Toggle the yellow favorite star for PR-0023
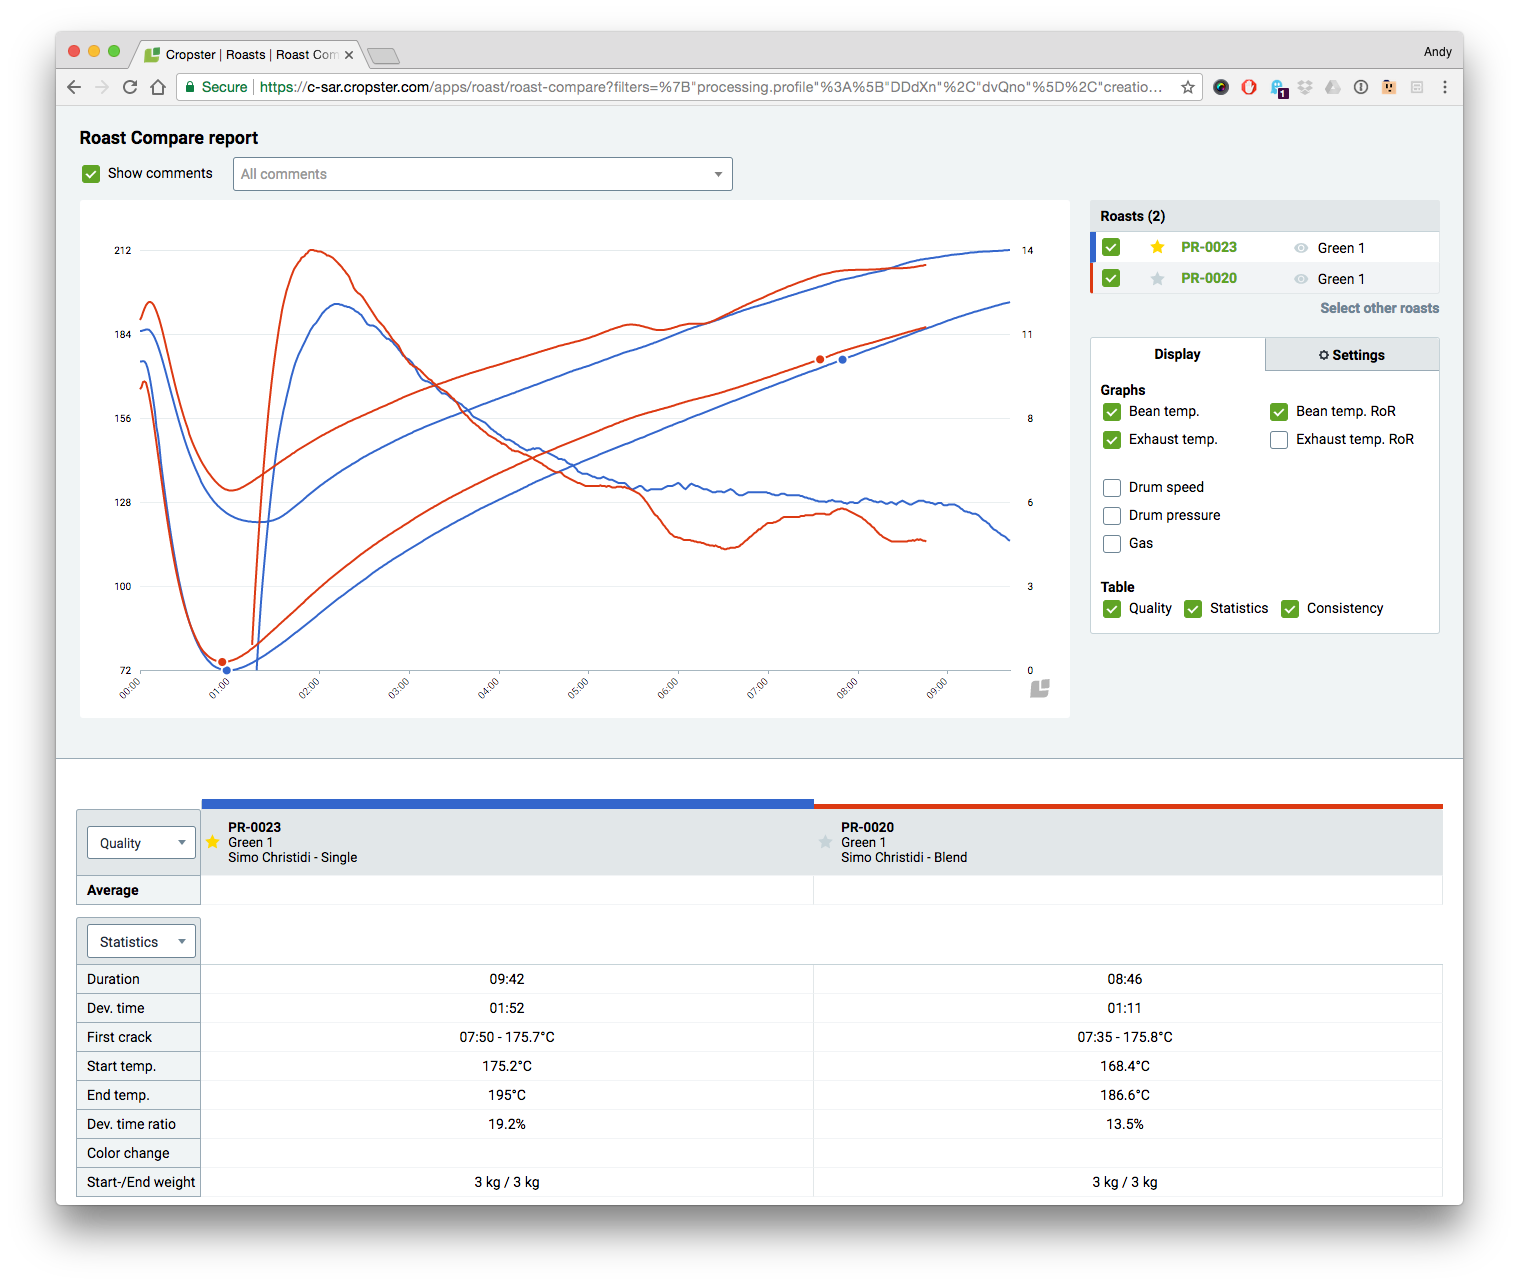1519x1285 pixels. click(x=1157, y=247)
